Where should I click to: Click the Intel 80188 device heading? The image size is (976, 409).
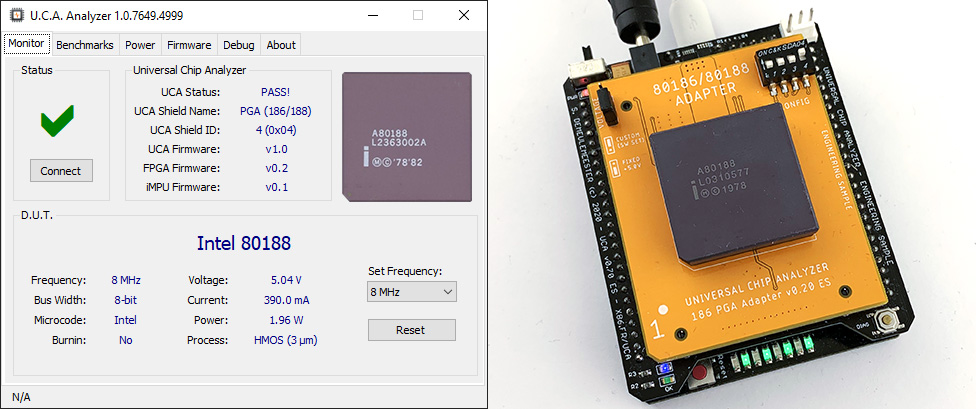pos(244,243)
